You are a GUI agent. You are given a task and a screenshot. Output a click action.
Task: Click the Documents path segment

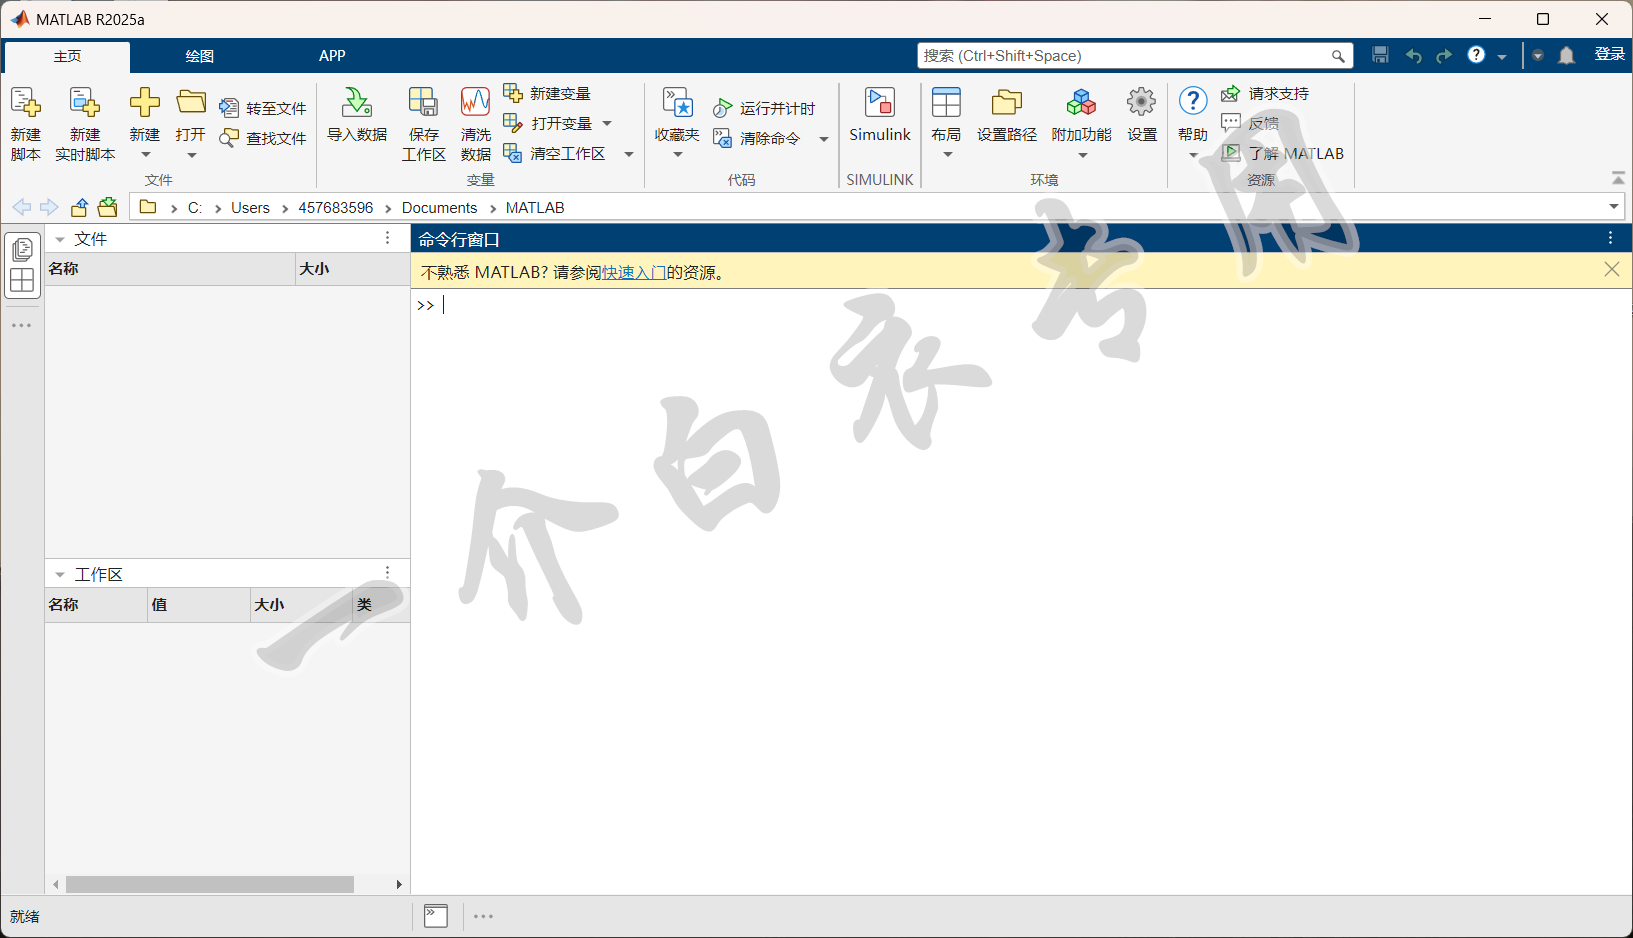(439, 208)
